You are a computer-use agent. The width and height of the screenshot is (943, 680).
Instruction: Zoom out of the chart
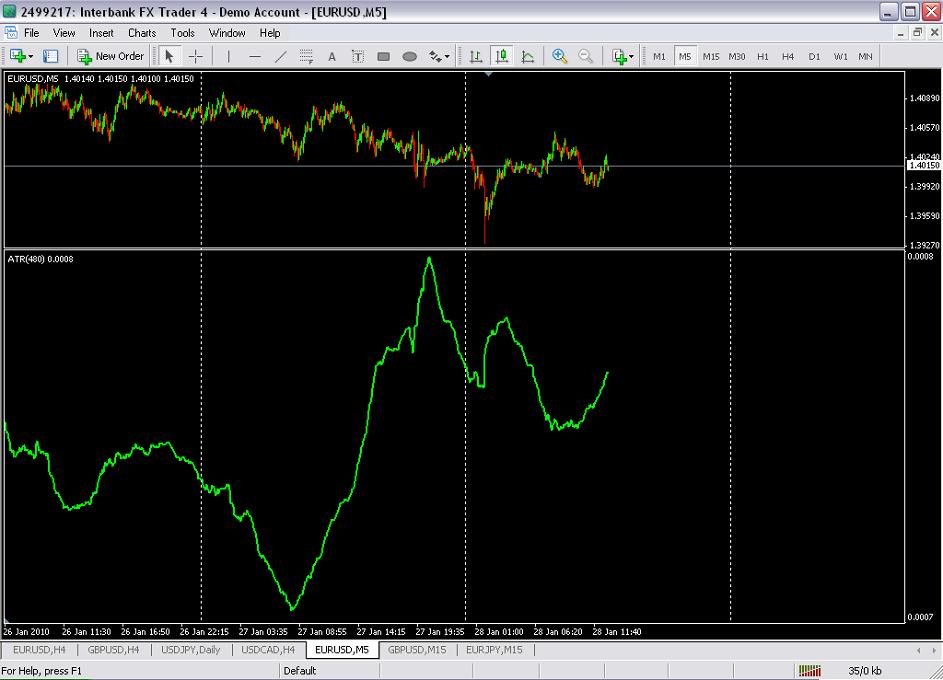pos(585,56)
